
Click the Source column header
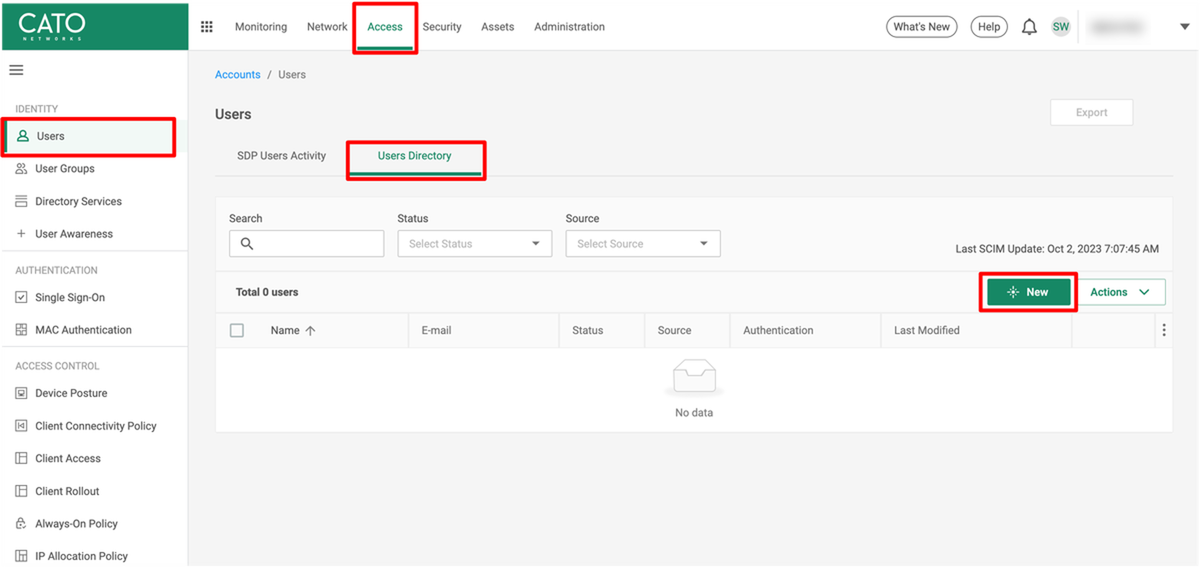coord(674,330)
